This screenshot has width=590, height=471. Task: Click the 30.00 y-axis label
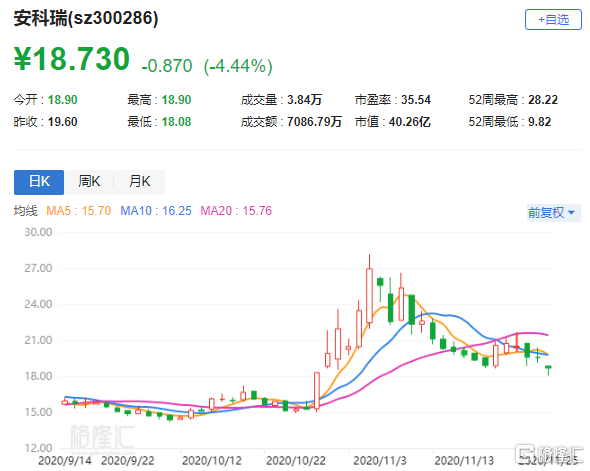[x=38, y=232]
